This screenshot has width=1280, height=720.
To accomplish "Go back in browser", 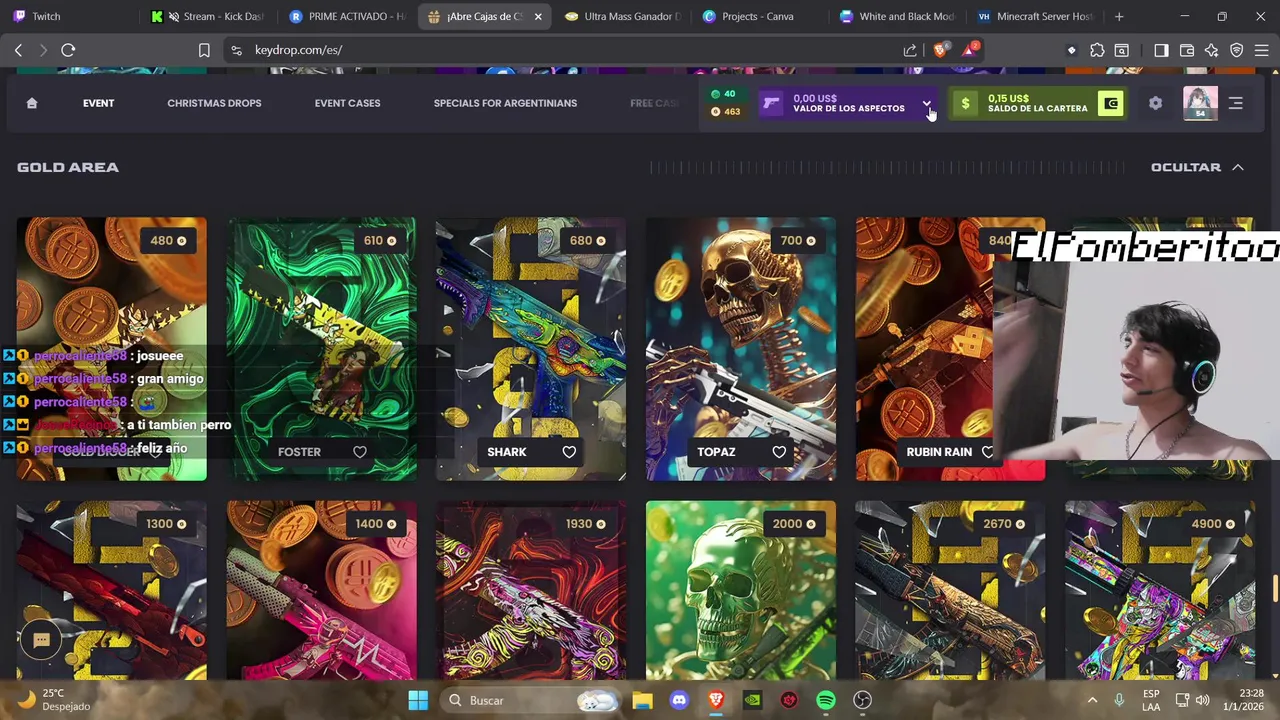I will 18,50.
